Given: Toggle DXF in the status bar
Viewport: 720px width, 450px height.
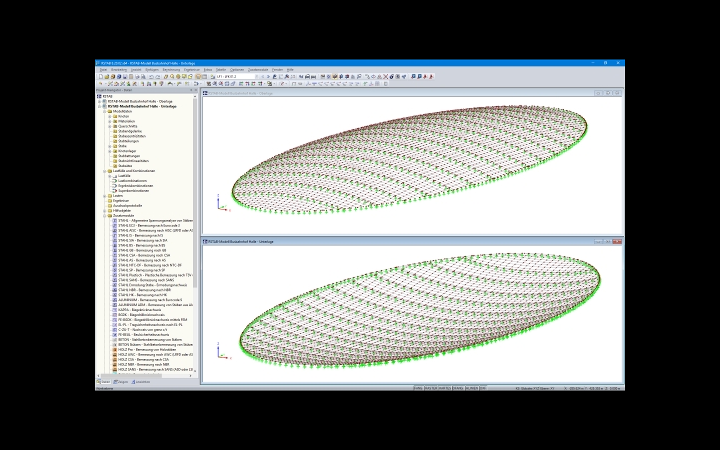Looking at the screenshot, I should tap(483, 388).
